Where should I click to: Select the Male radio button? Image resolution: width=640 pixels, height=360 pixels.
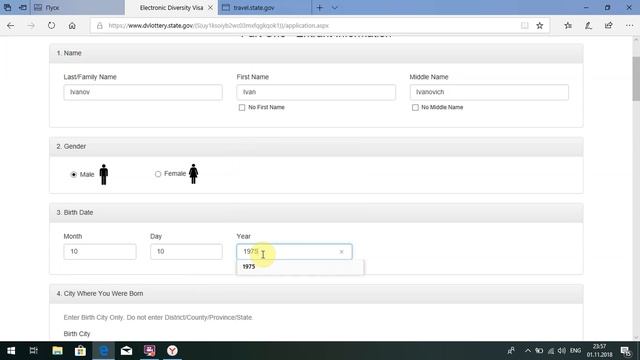(x=73, y=174)
